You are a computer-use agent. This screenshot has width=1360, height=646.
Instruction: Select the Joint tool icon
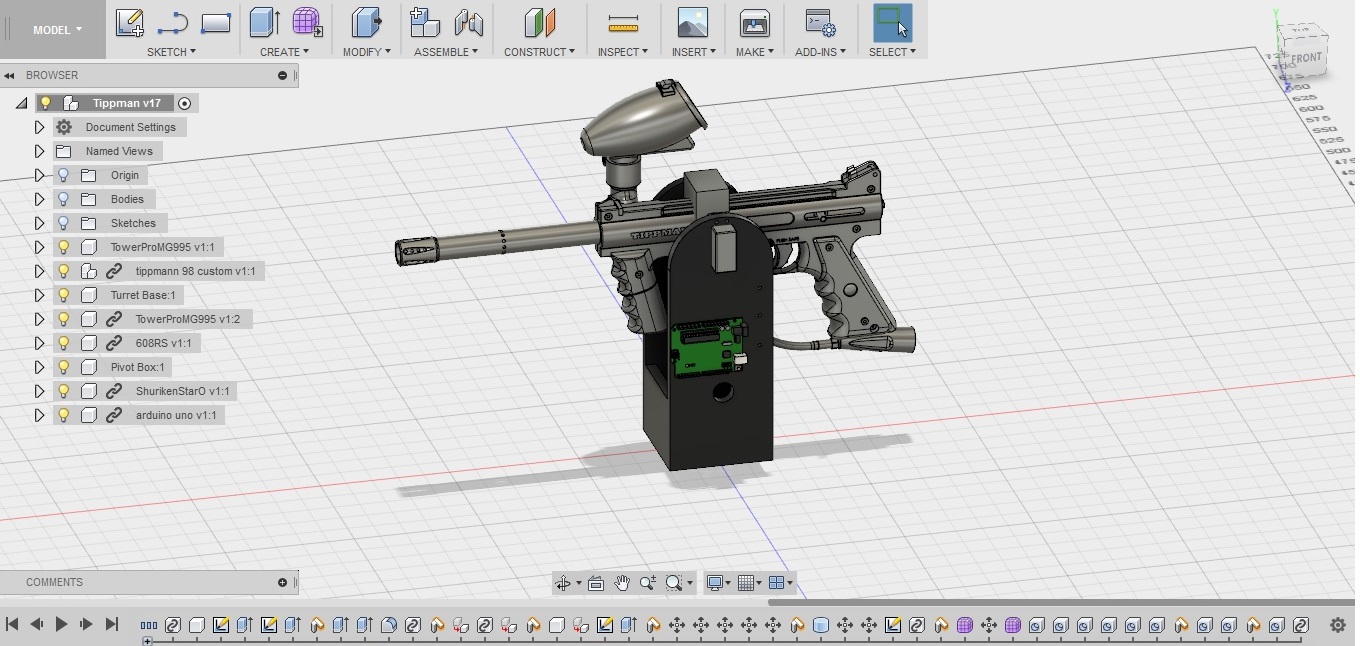(x=468, y=22)
